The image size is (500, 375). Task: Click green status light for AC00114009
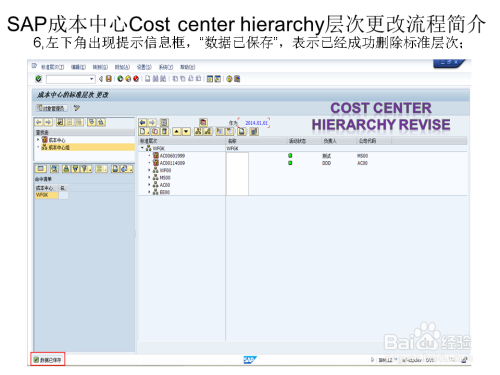(290, 163)
